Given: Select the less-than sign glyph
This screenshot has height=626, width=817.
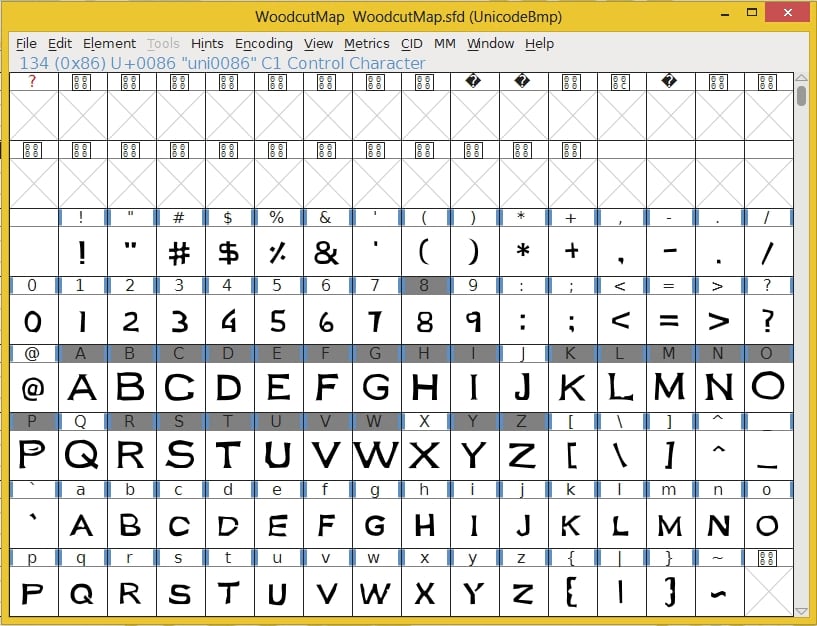Looking at the screenshot, I should coord(622,320).
